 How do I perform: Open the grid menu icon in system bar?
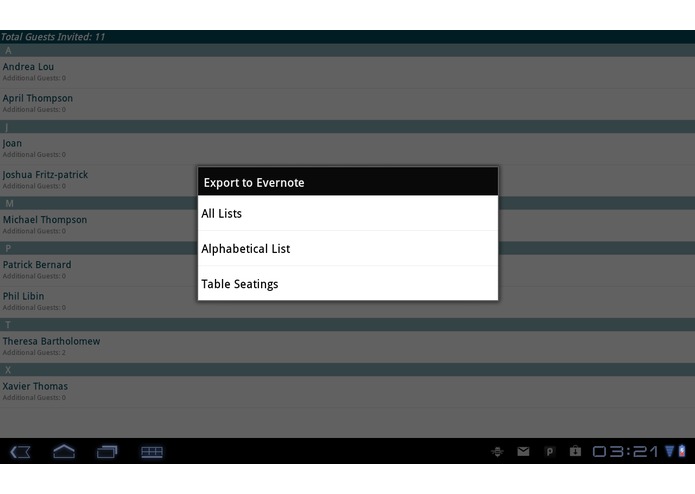[x=152, y=452]
